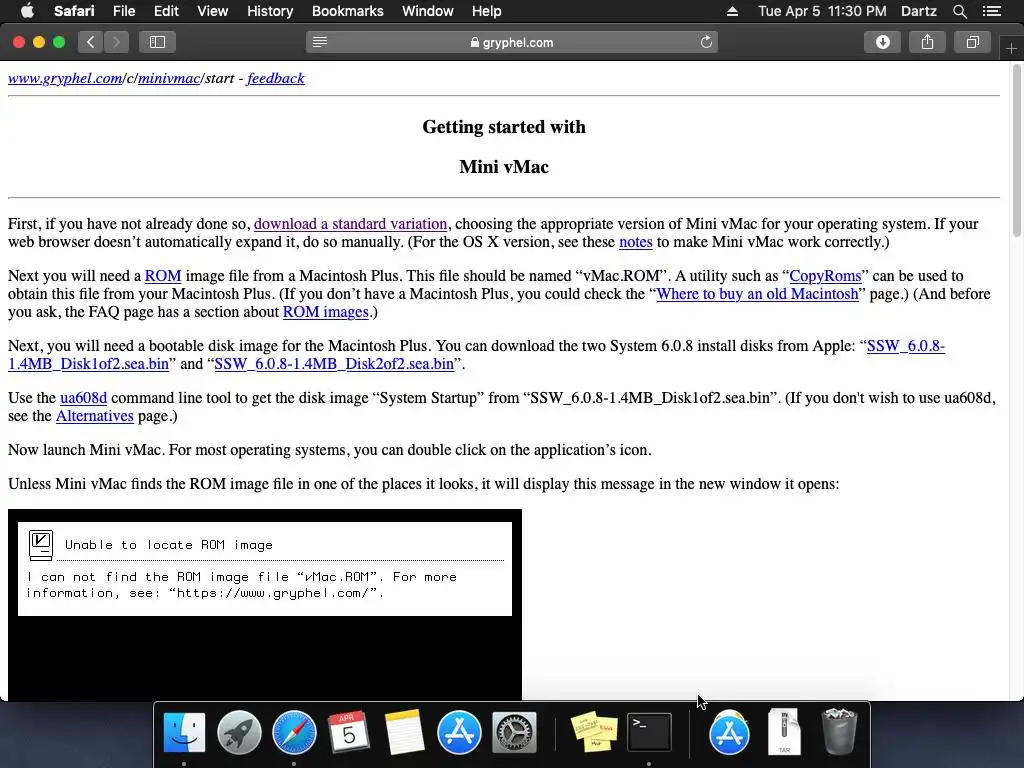The image size is (1024, 768).
Task: Download SSW_6.0.8-1.4MB_Disk2of2.sea.bin link
Action: pos(334,364)
